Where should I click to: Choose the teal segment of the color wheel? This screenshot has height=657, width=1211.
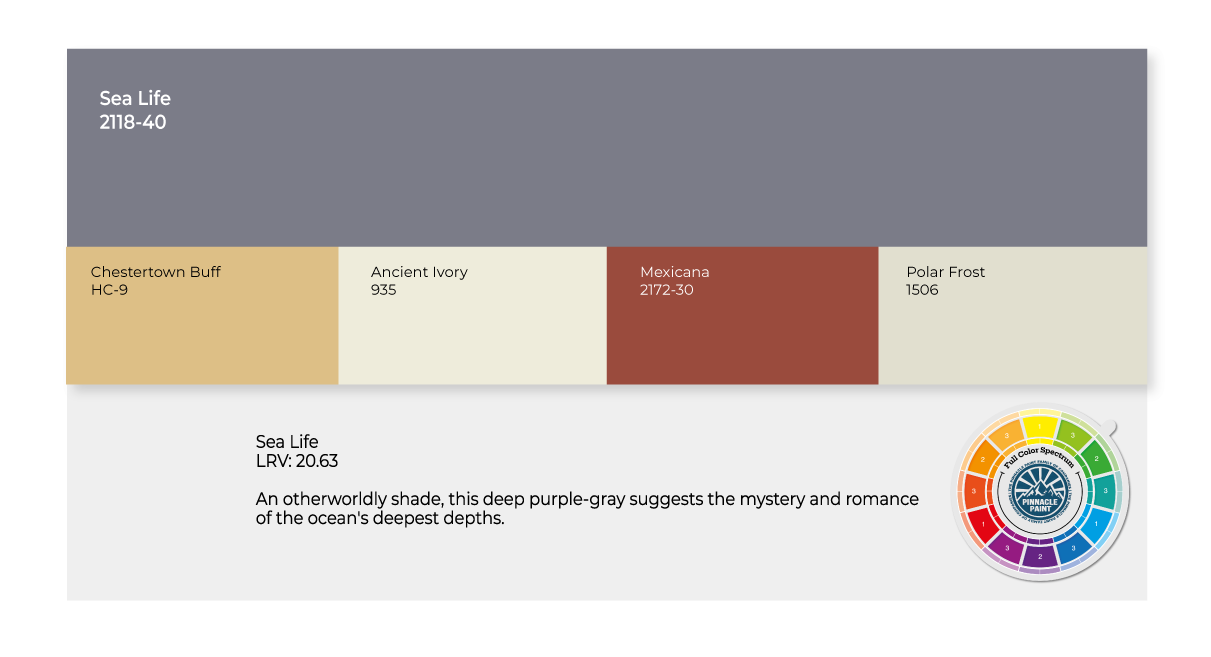tap(1106, 491)
